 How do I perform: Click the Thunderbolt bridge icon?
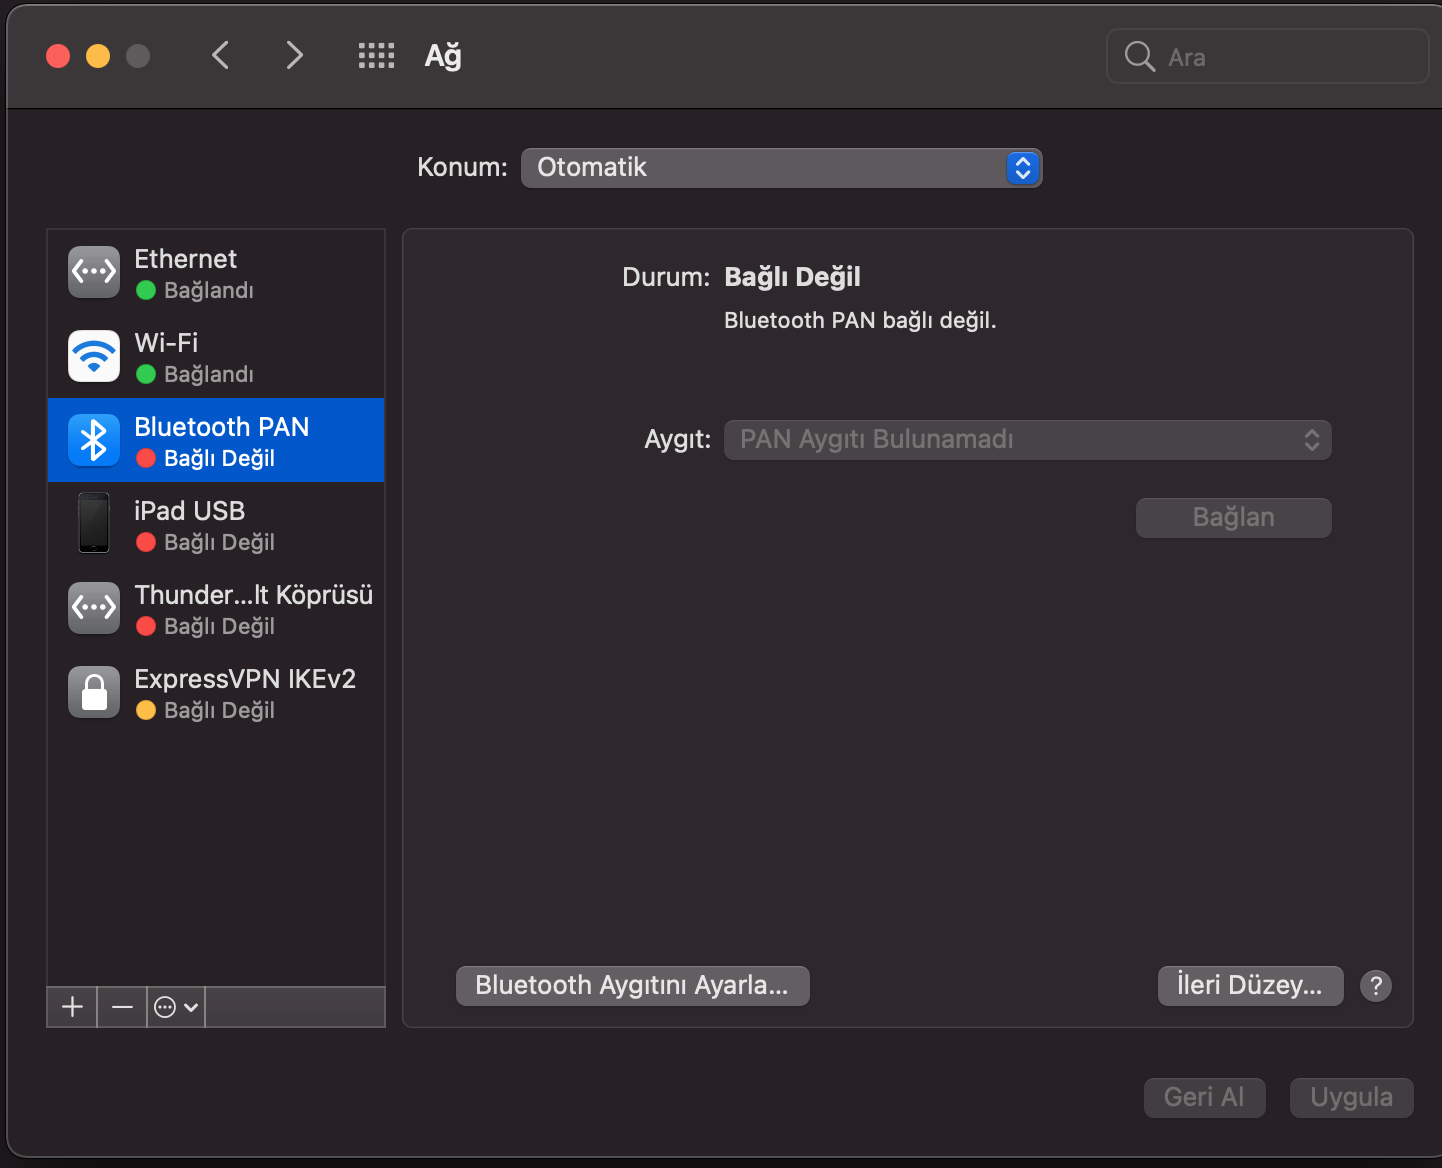(94, 608)
